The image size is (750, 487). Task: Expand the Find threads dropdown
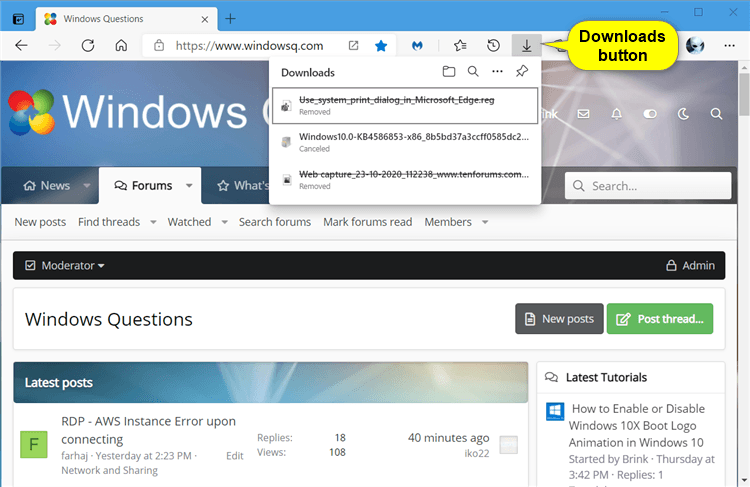pos(153,222)
